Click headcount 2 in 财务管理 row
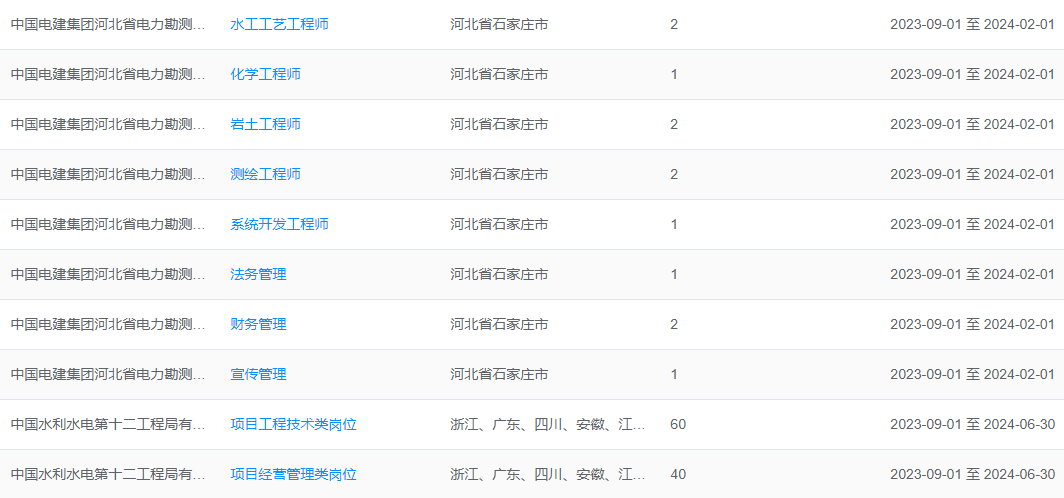Screen dimensions: 1064x498 coord(674,324)
